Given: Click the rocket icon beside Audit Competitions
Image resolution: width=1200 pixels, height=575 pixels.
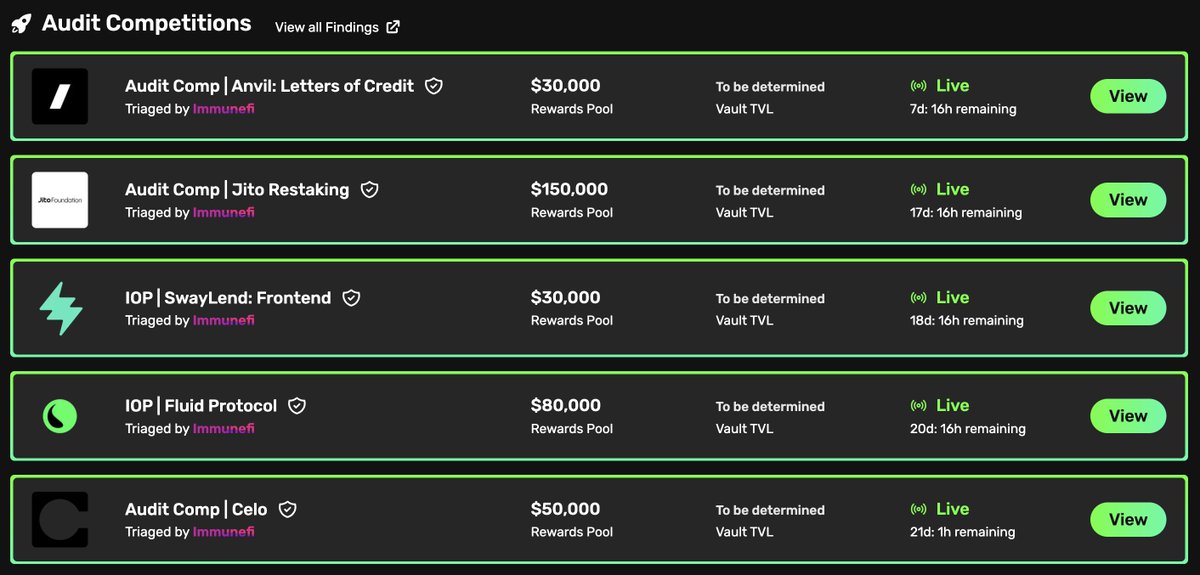Looking at the screenshot, I should [21, 24].
